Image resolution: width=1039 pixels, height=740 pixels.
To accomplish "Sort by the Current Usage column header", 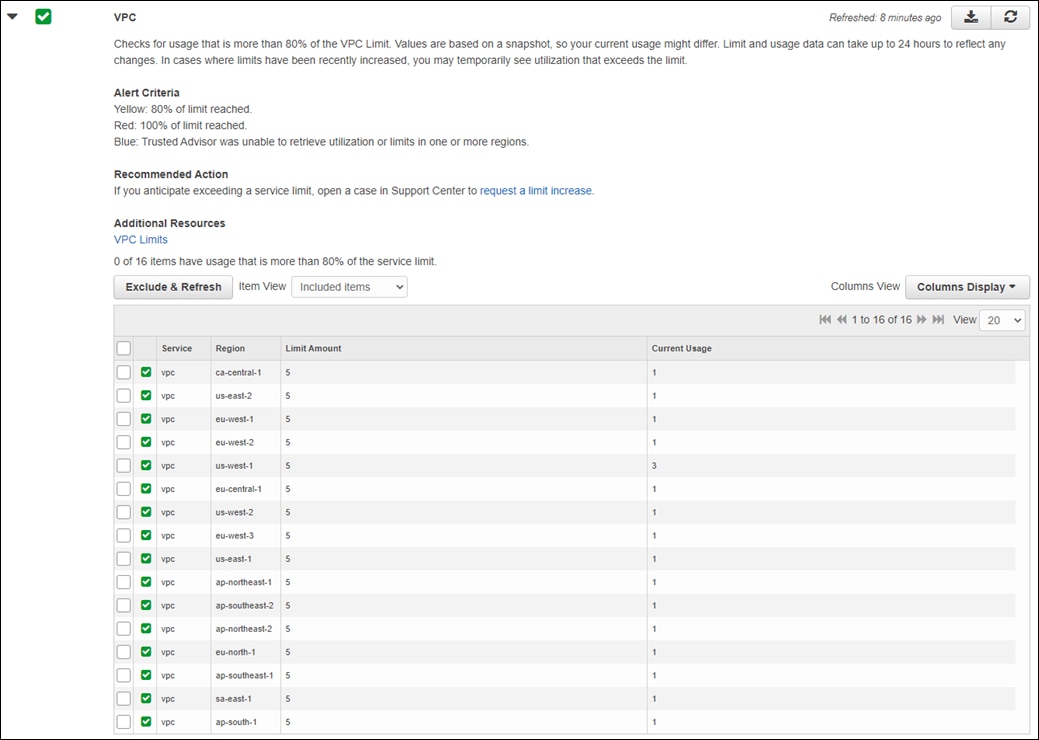I will (x=681, y=348).
